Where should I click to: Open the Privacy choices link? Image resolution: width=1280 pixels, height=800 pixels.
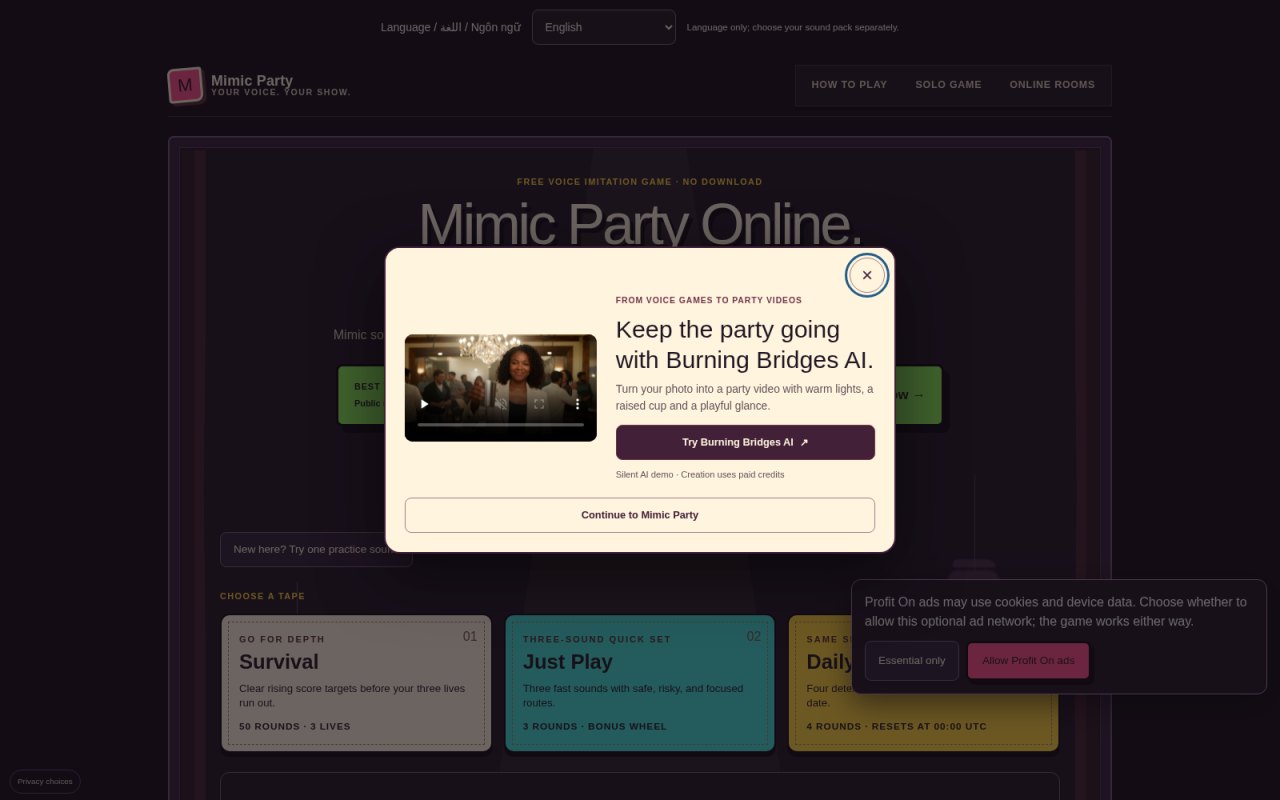tap(45, 782)
